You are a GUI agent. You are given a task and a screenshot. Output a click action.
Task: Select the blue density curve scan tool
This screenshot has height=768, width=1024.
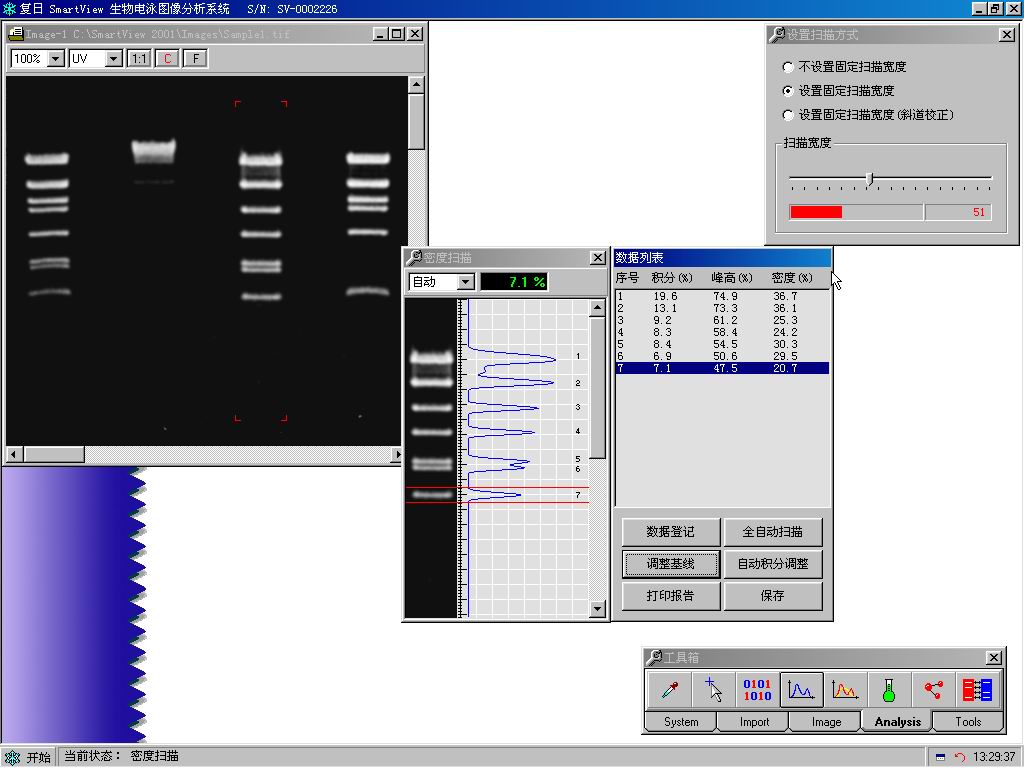(x=801, y=690)
